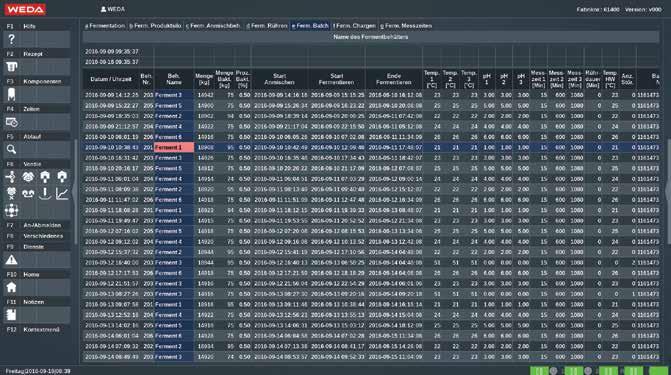Click the date cell 2016-09-12 07:16:02
Image resolution: width=671 pixels, height=375 pixels.
(x=111, y=231)
